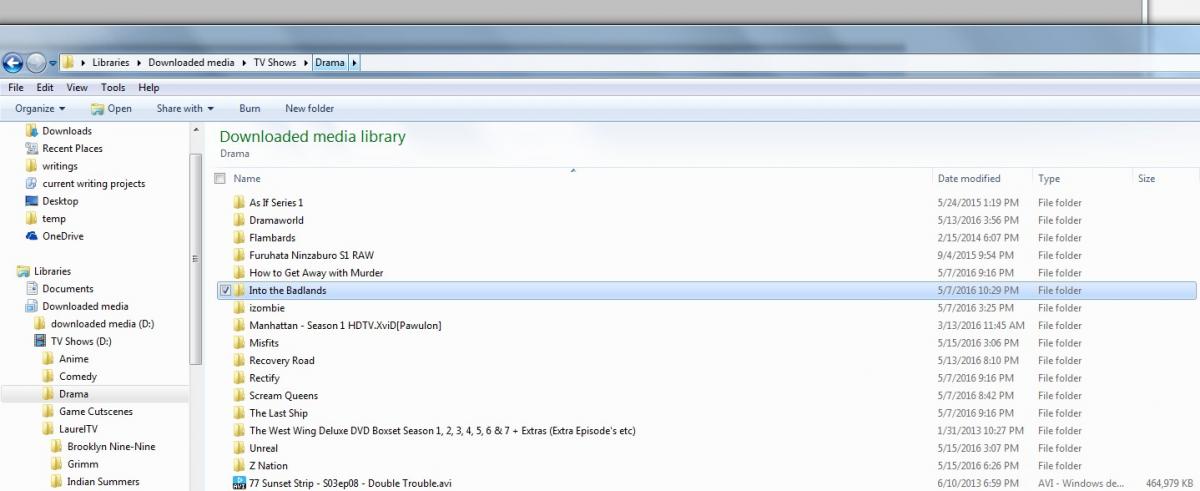Screen dimensions: 1200x491
Task: Select Documents library in navigation tree
Action: pos(67,289)
